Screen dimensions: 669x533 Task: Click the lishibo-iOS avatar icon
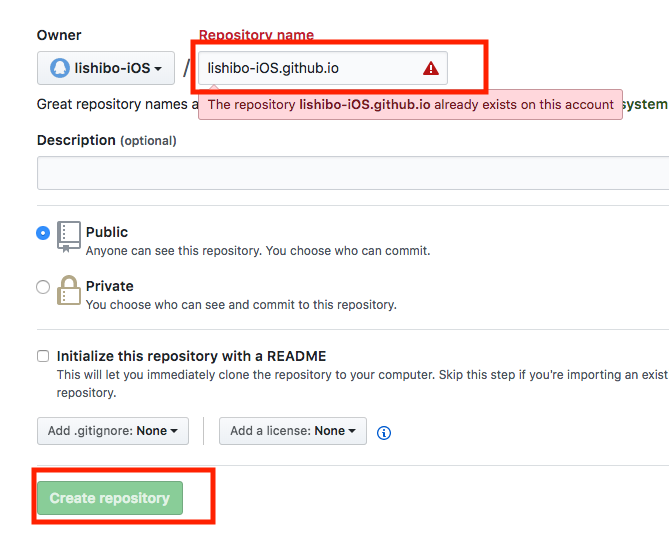(60, 68)
